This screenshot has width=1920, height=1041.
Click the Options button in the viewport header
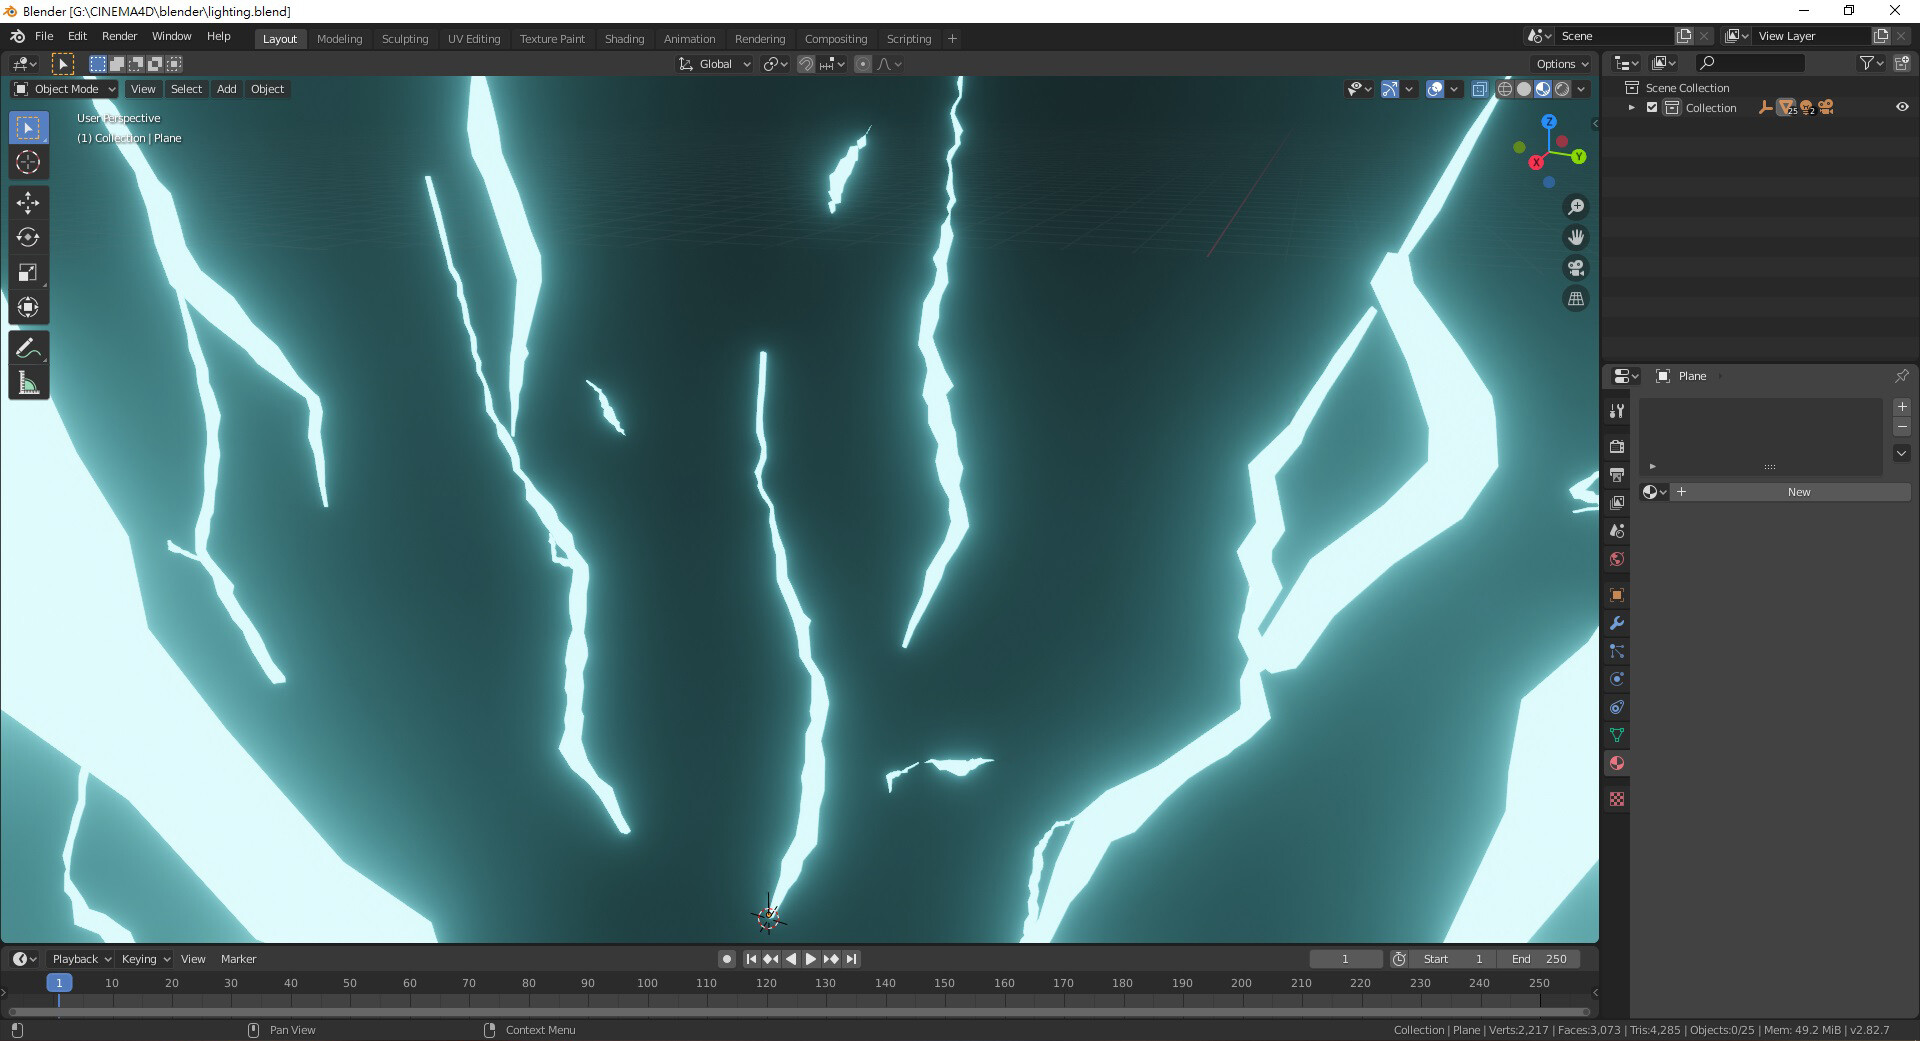[1558, 63]
